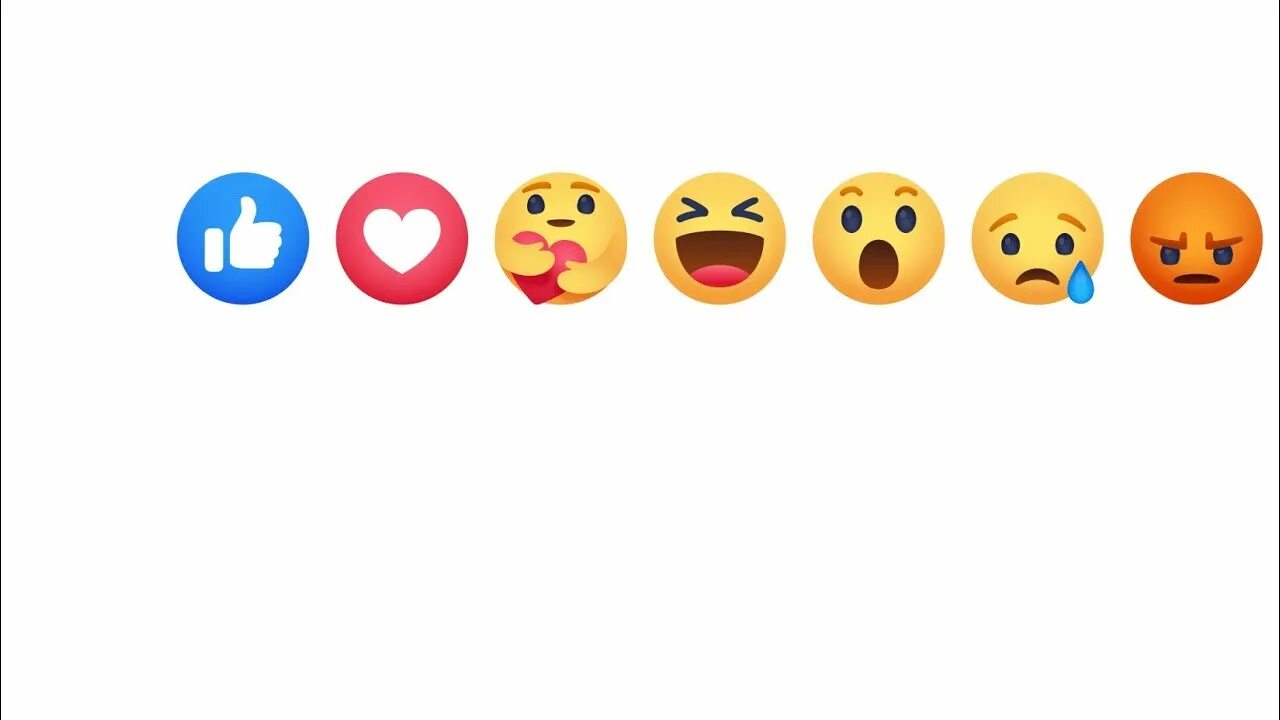Click the blue teardrop on Sad emoji
This screenshot has width=1280, height=720.
coord(1080,282)
